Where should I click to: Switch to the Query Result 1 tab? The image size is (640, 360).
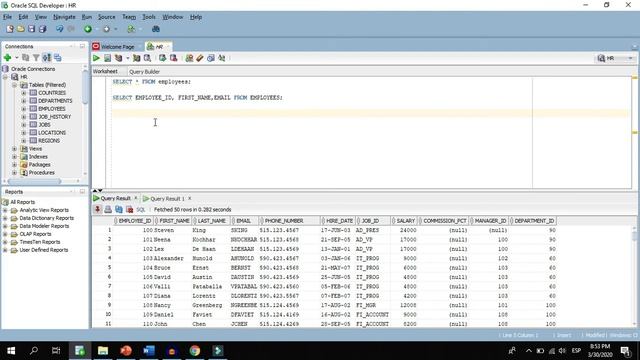(x=167, y=199)
